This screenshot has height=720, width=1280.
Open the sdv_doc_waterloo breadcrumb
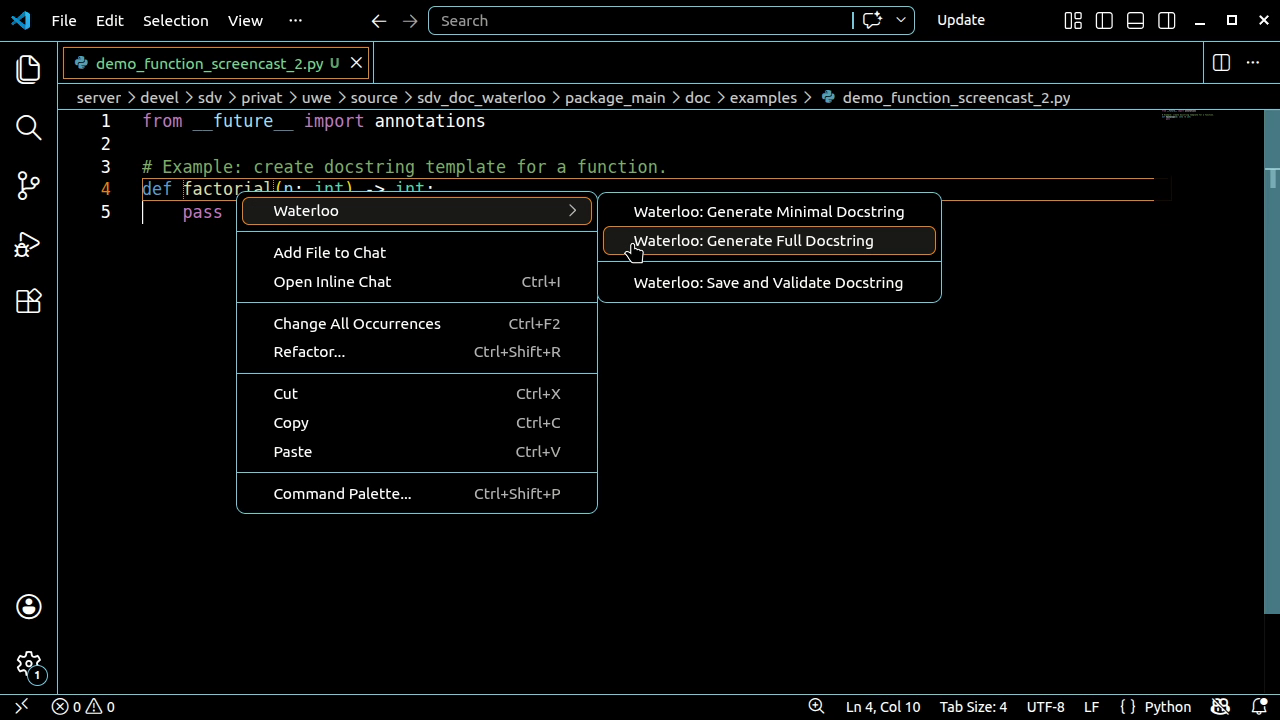481,98
